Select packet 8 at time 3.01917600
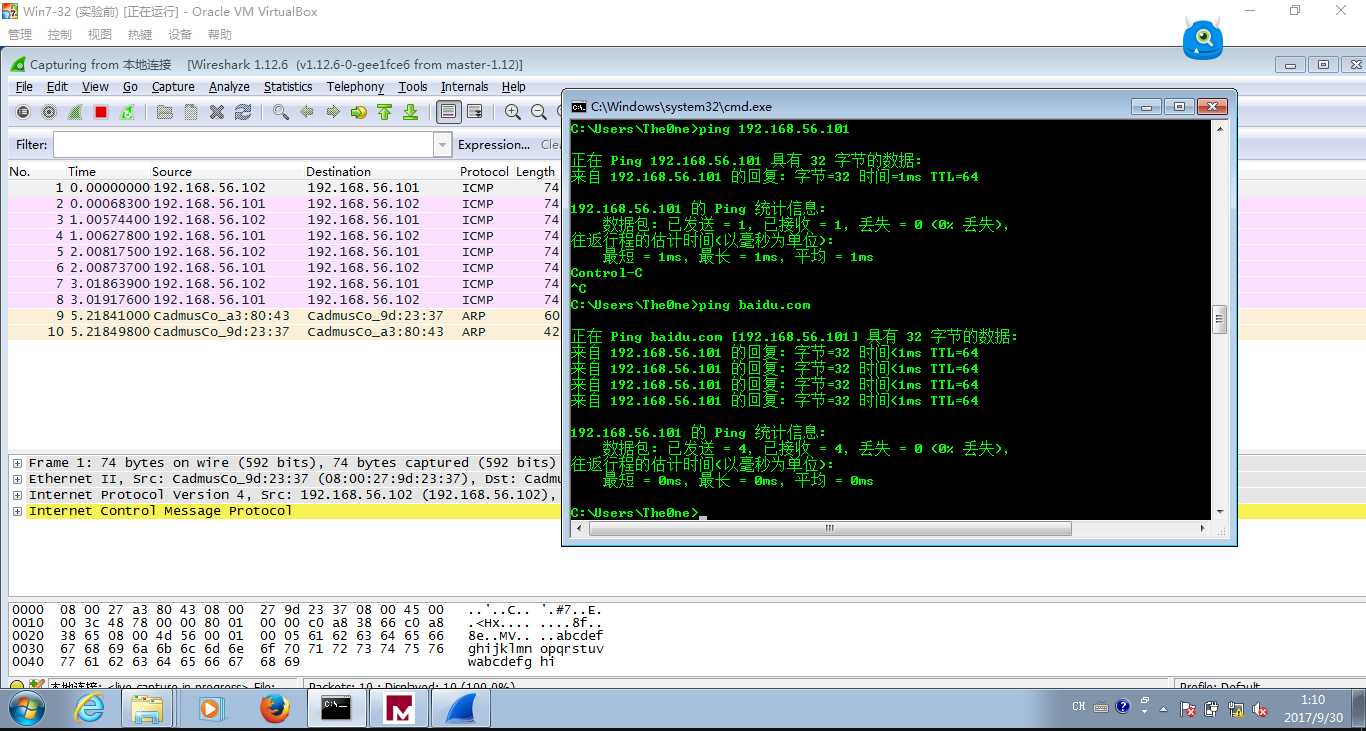The width and height of the screenshot is (1366, 731). (285, 299)
